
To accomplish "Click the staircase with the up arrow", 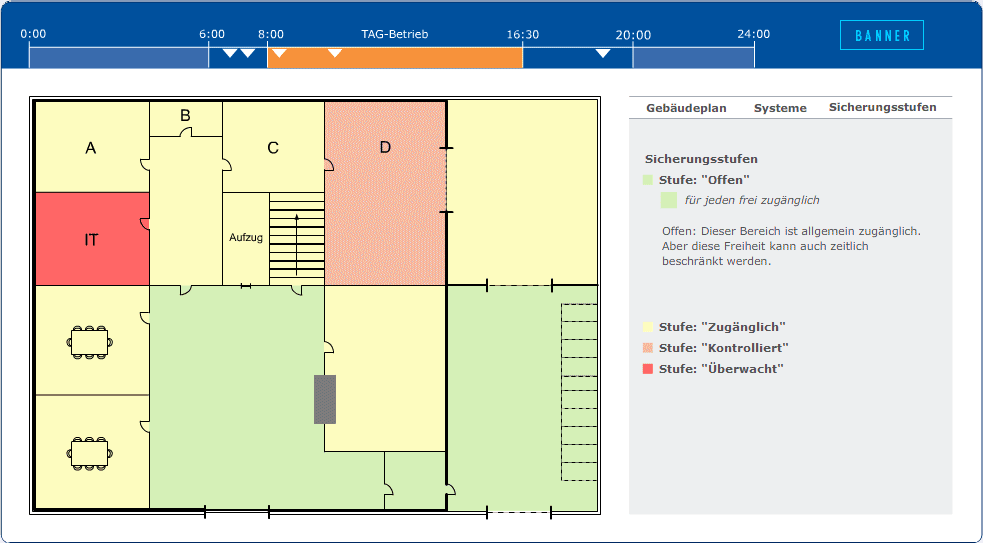I will (x=297, y=239).
